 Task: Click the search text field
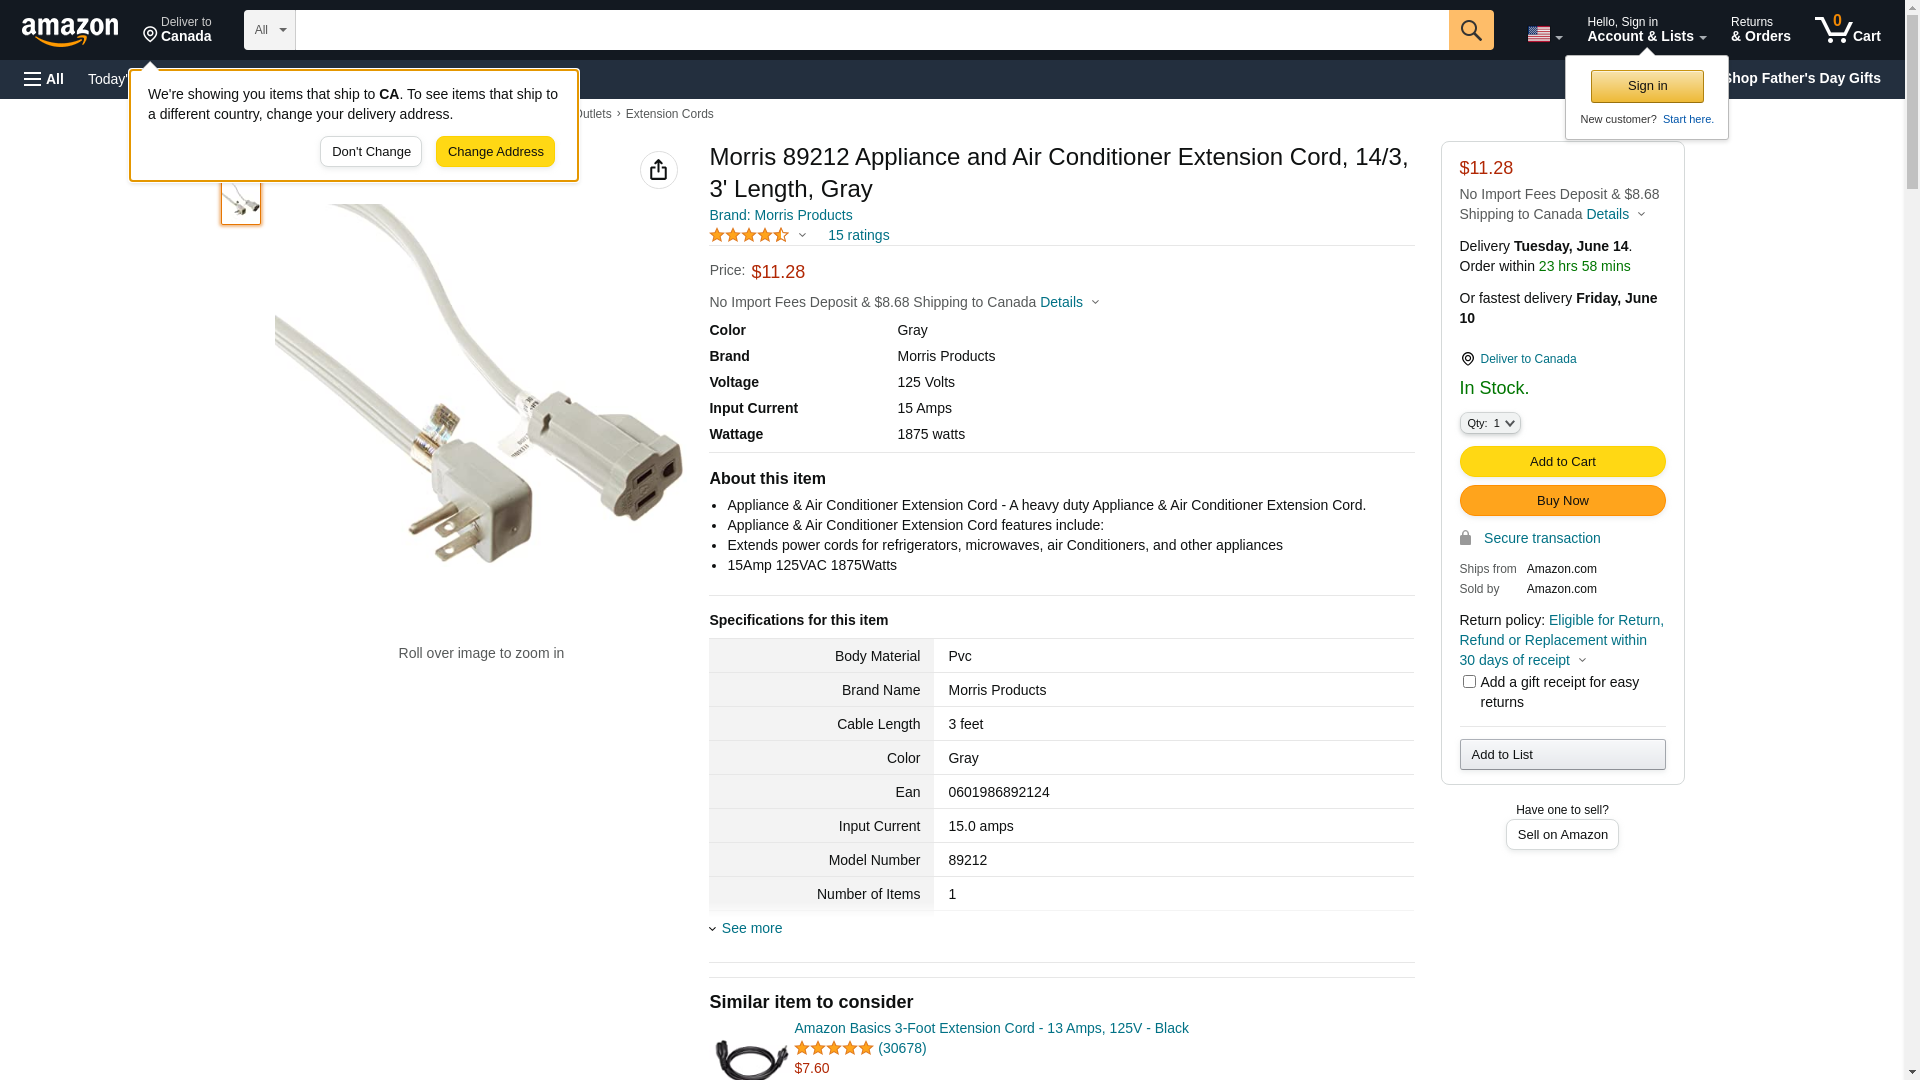(x=871, y=30)
